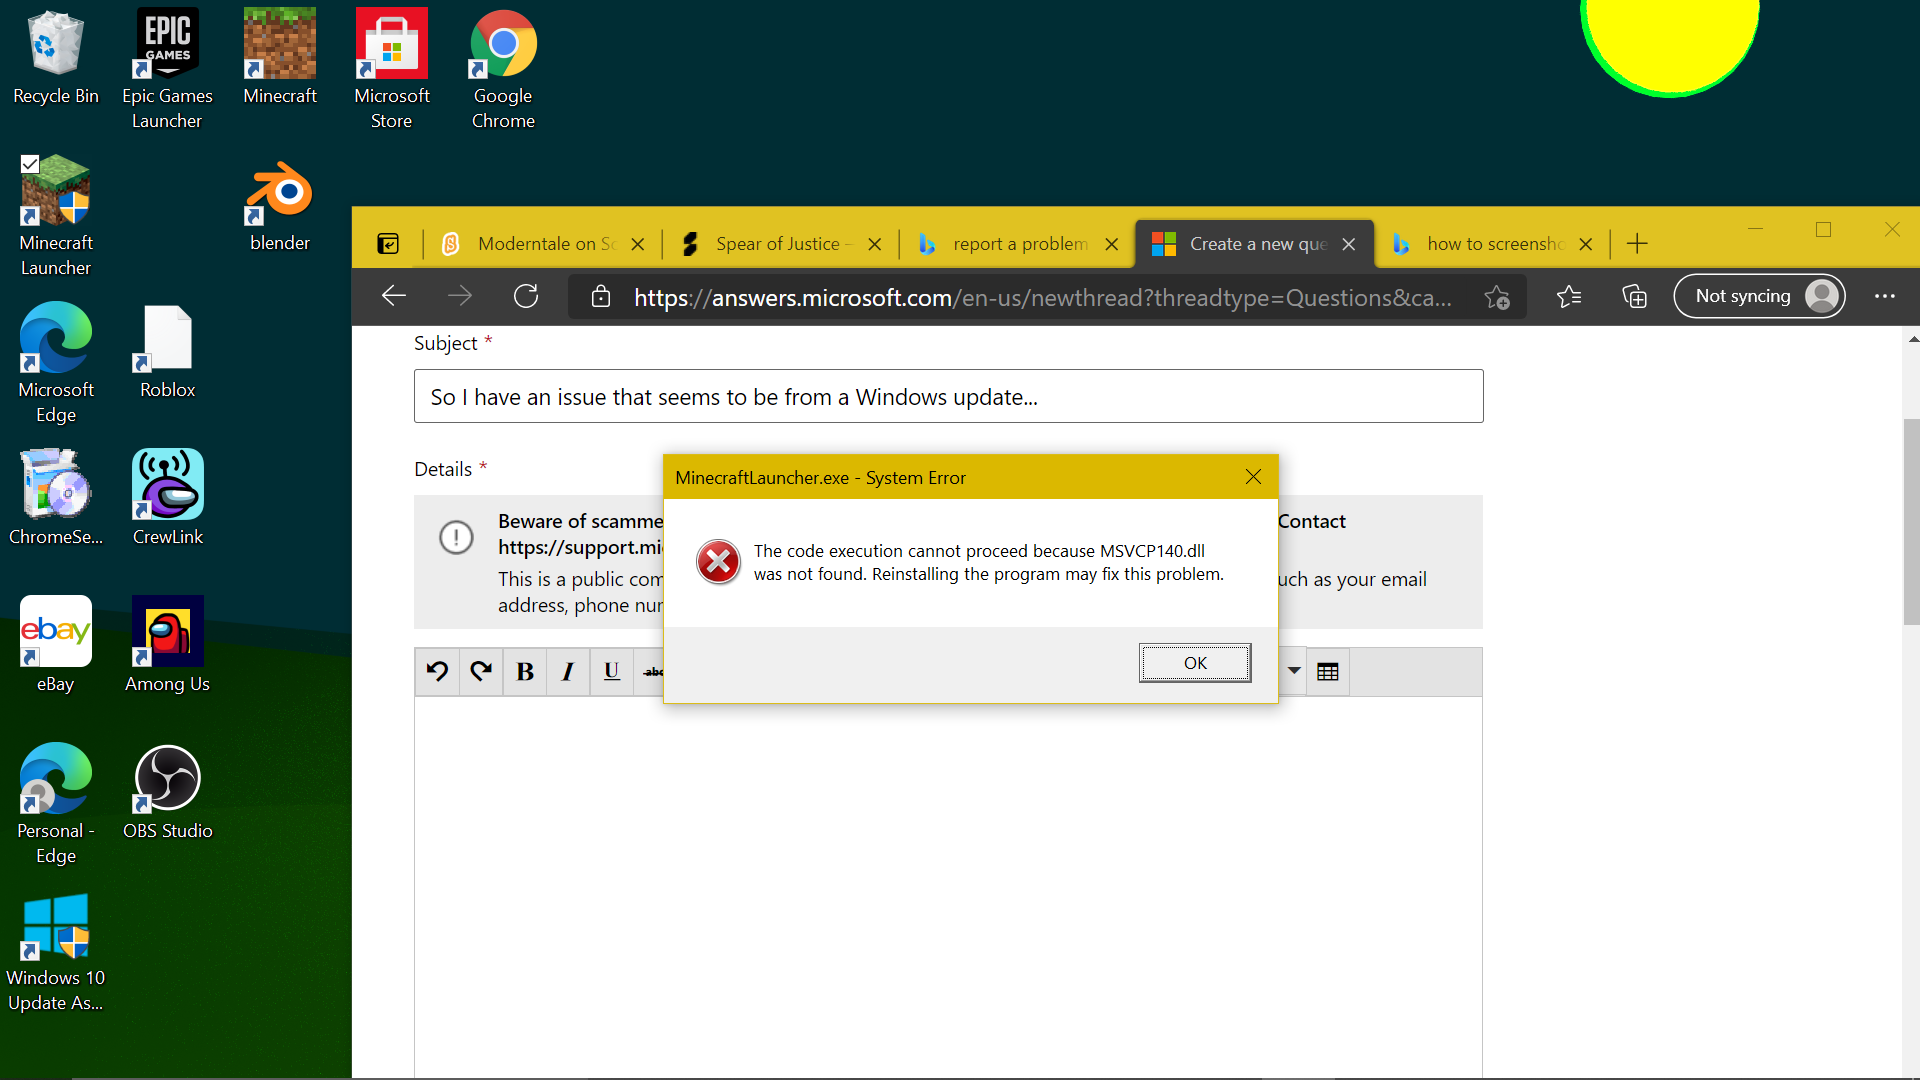Open the Roblox desktop shortcut
This screenshot has width=1920, height=1080.
coord(167,352)
